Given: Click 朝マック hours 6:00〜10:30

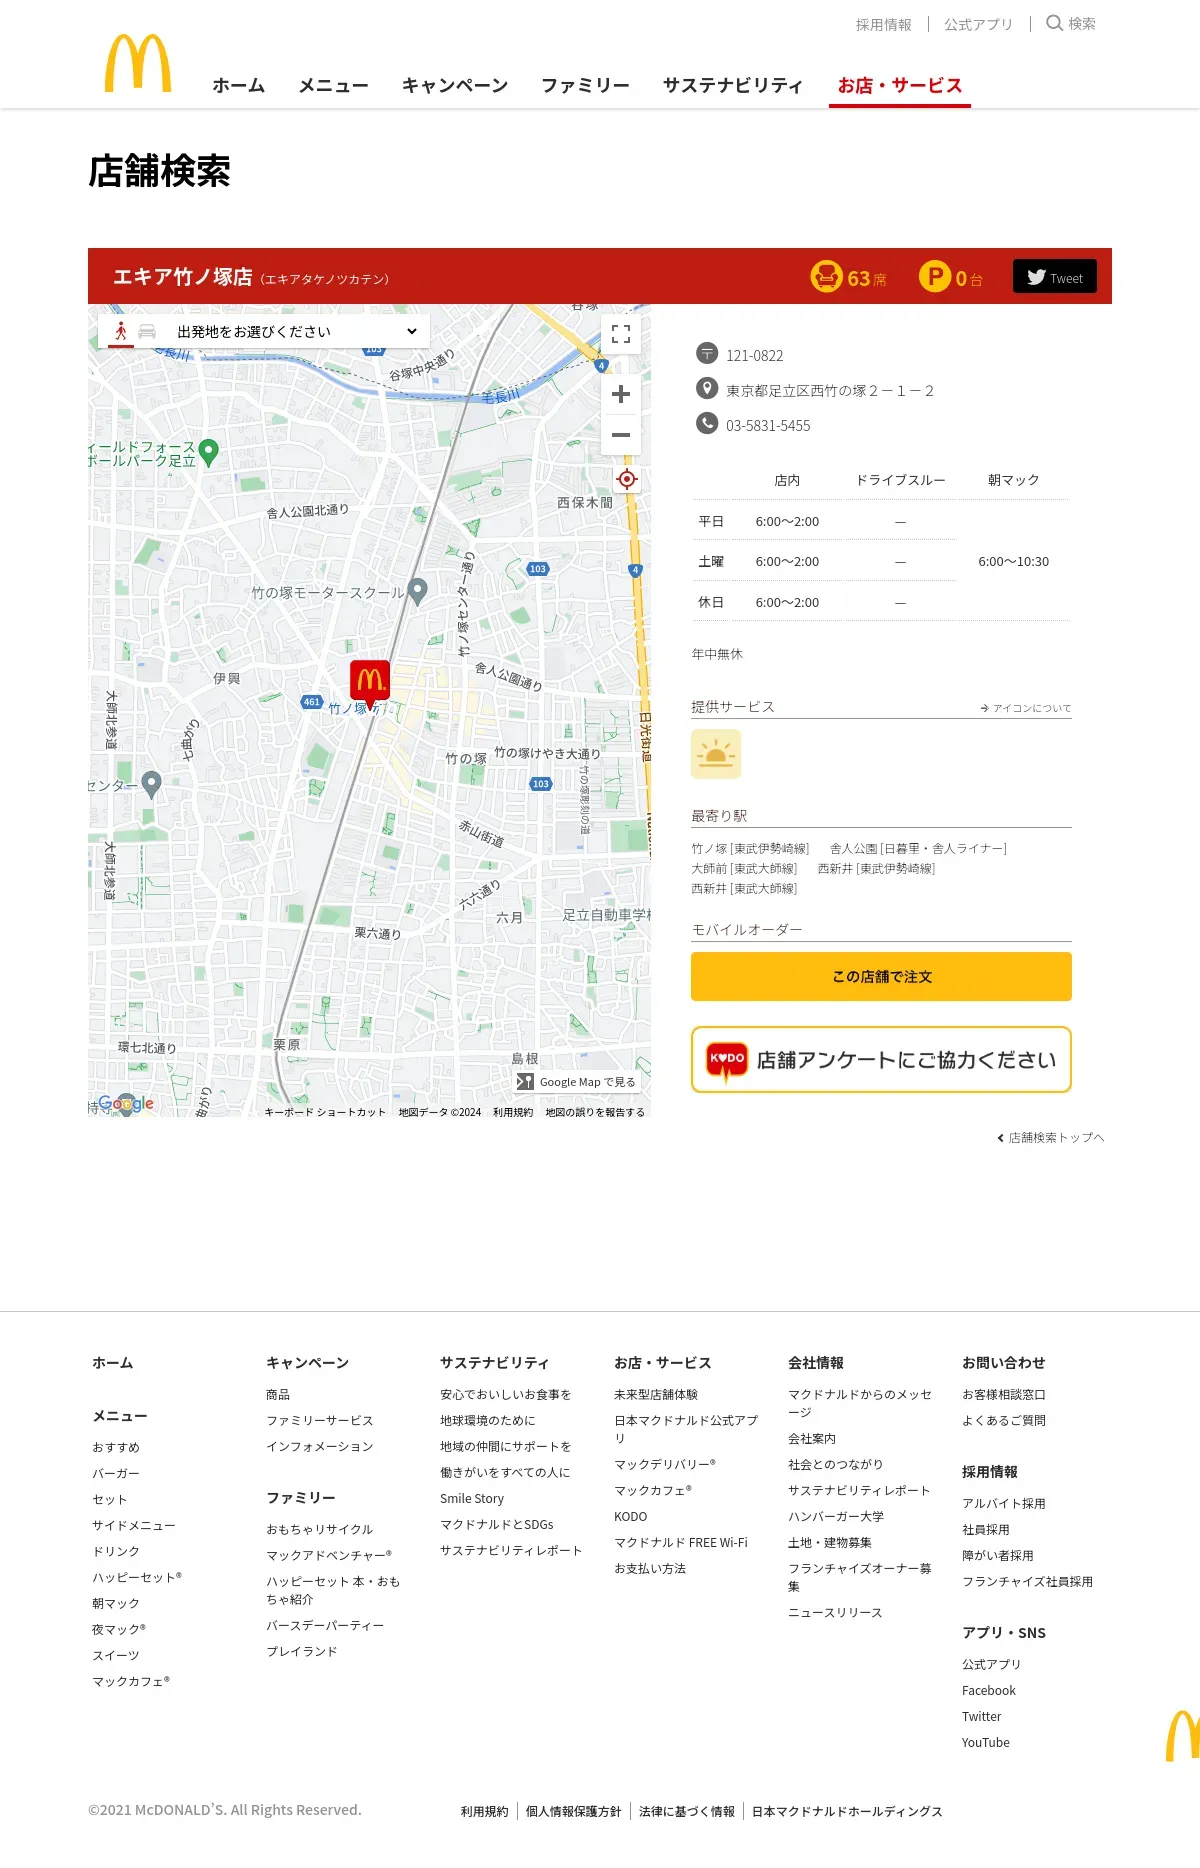Looking at the screenshot, I should point(1014,561).
